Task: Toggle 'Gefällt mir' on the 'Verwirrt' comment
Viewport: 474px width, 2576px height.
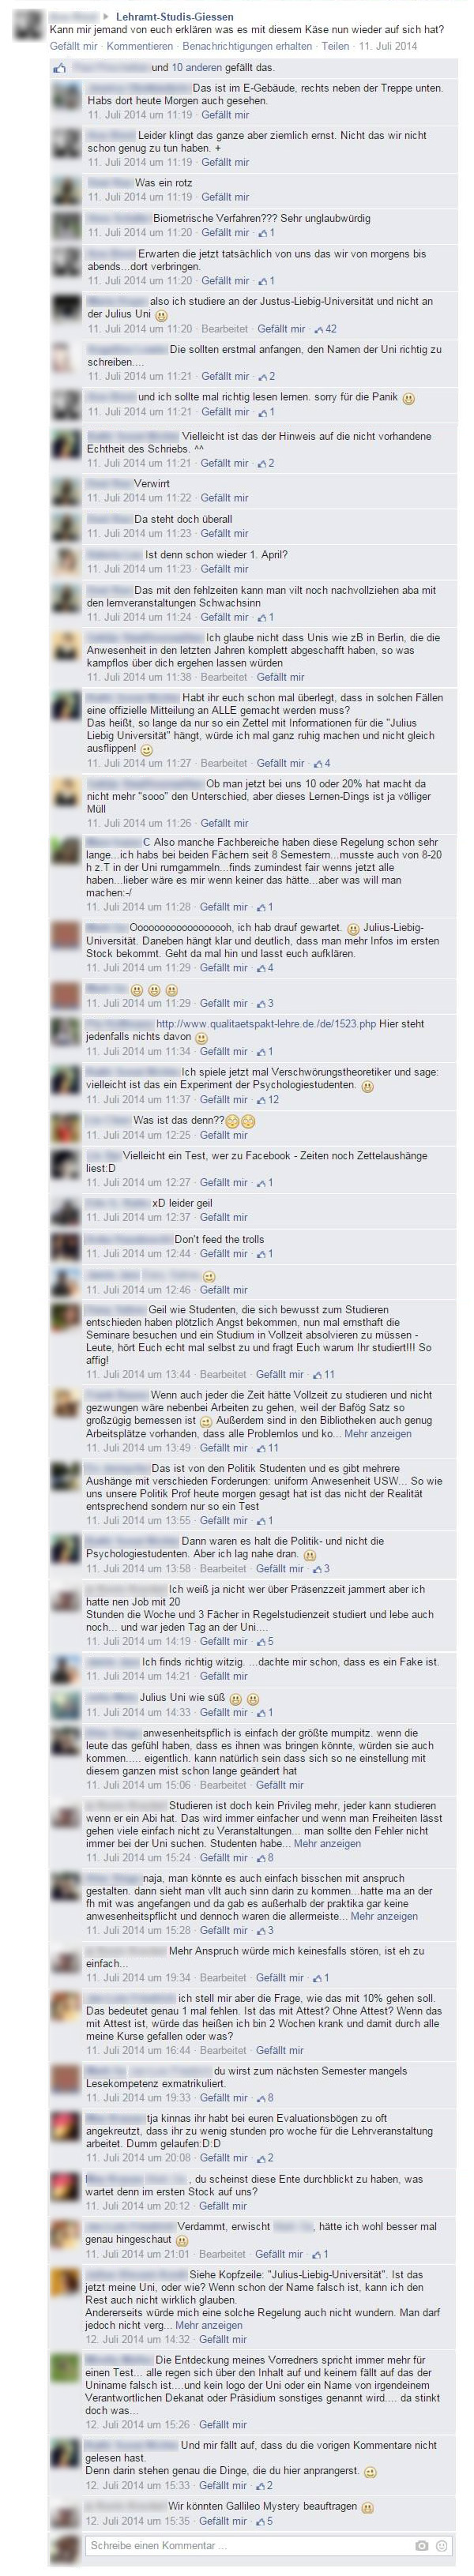Action: tap(225, 497)
